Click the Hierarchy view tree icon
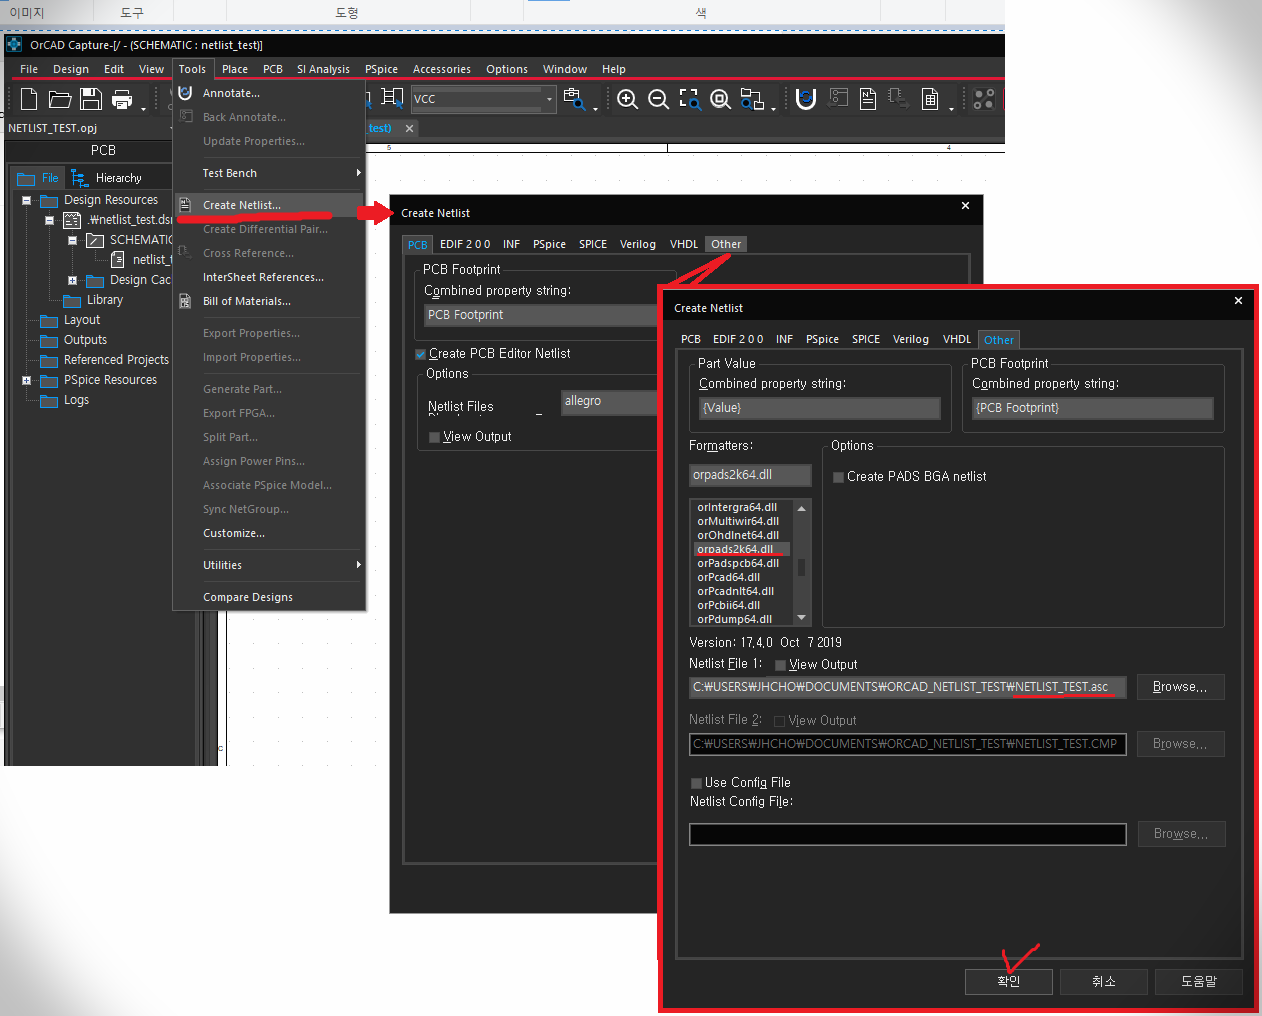 (x=80, y=178)
